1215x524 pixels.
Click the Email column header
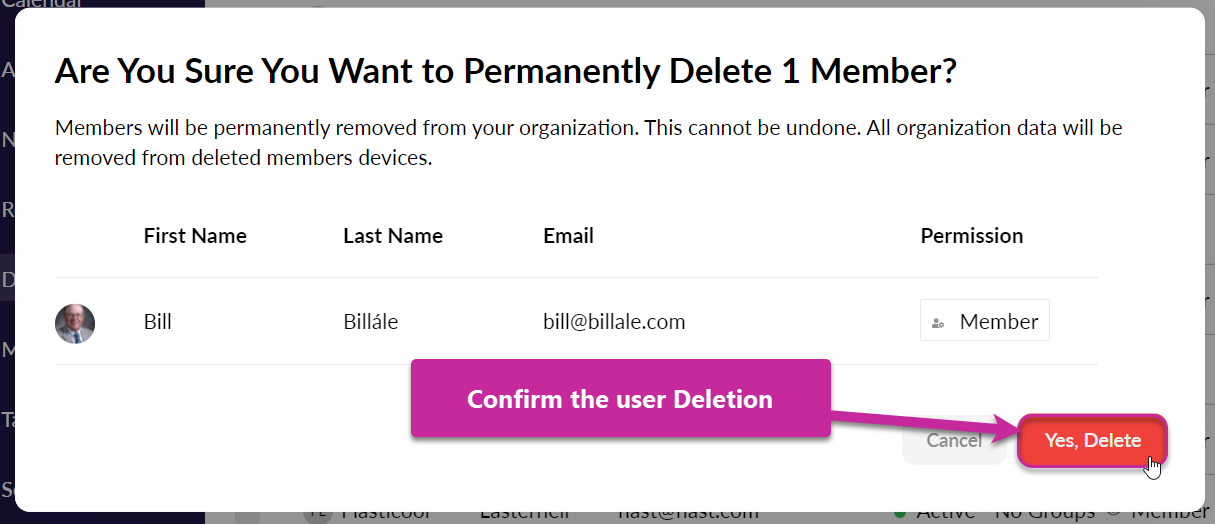pyautogui.click(x=568, y=236)
